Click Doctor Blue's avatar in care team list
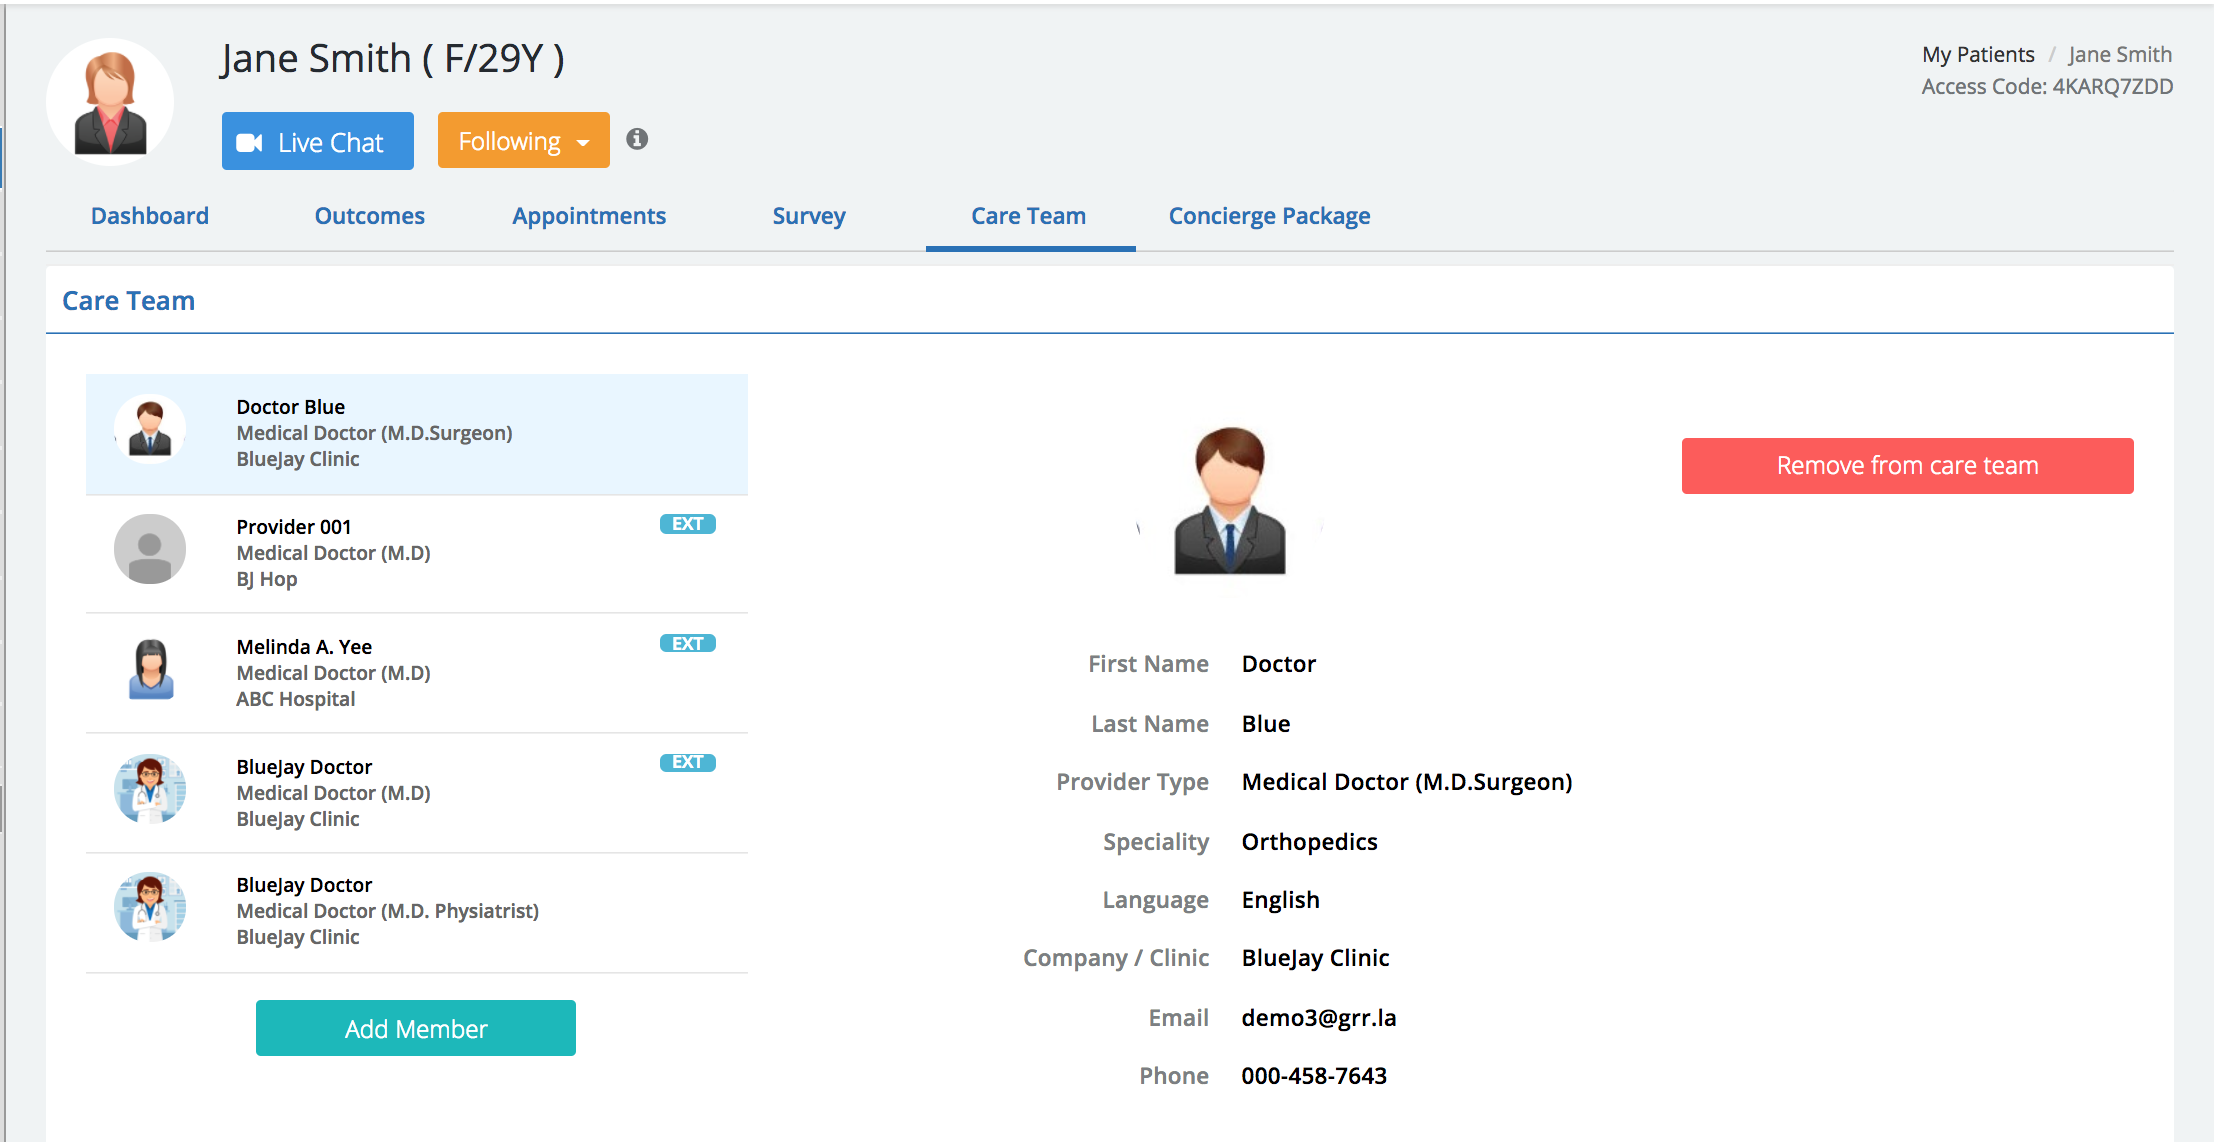The image size is (2214, 1142). pos(150,429)
